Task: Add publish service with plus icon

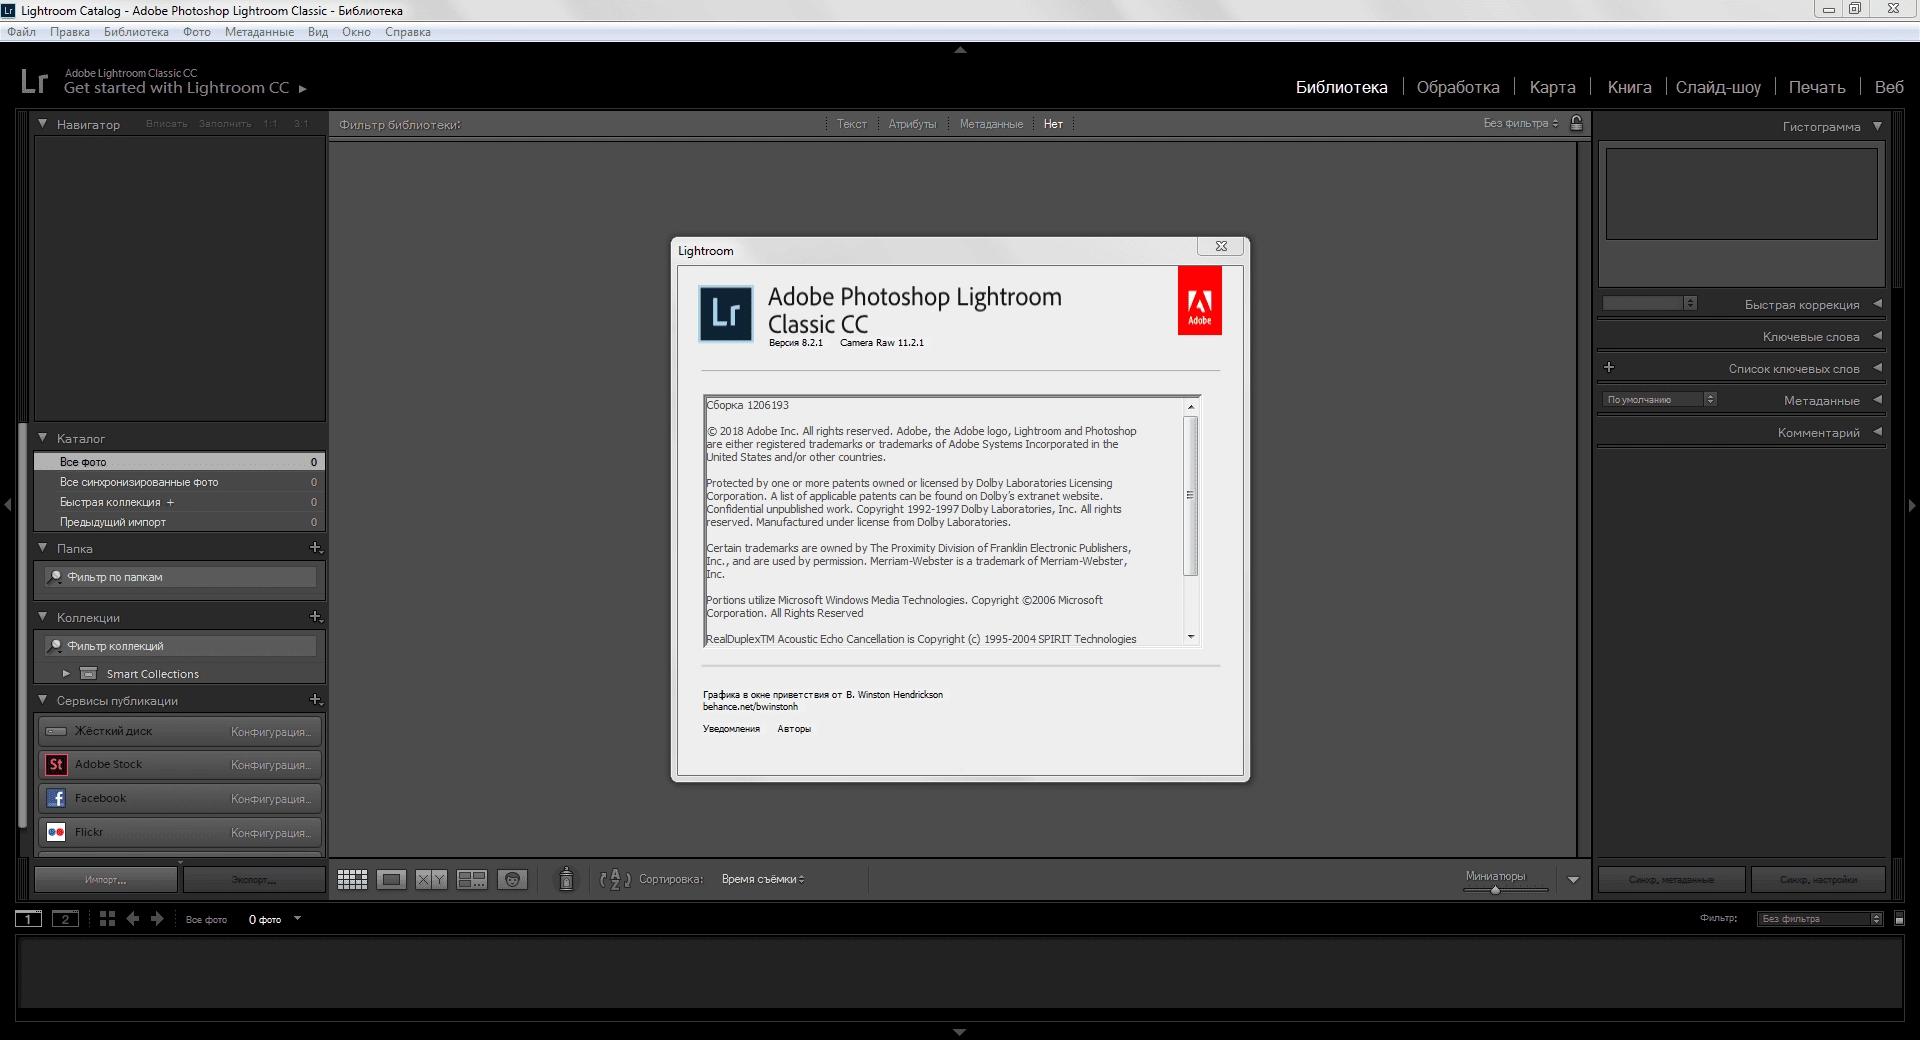Action: [316, 700]
